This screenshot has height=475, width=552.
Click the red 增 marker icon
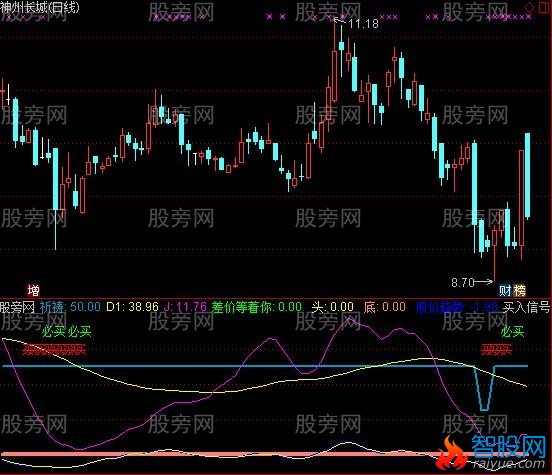pyautogui.click(x=34, y=290)
